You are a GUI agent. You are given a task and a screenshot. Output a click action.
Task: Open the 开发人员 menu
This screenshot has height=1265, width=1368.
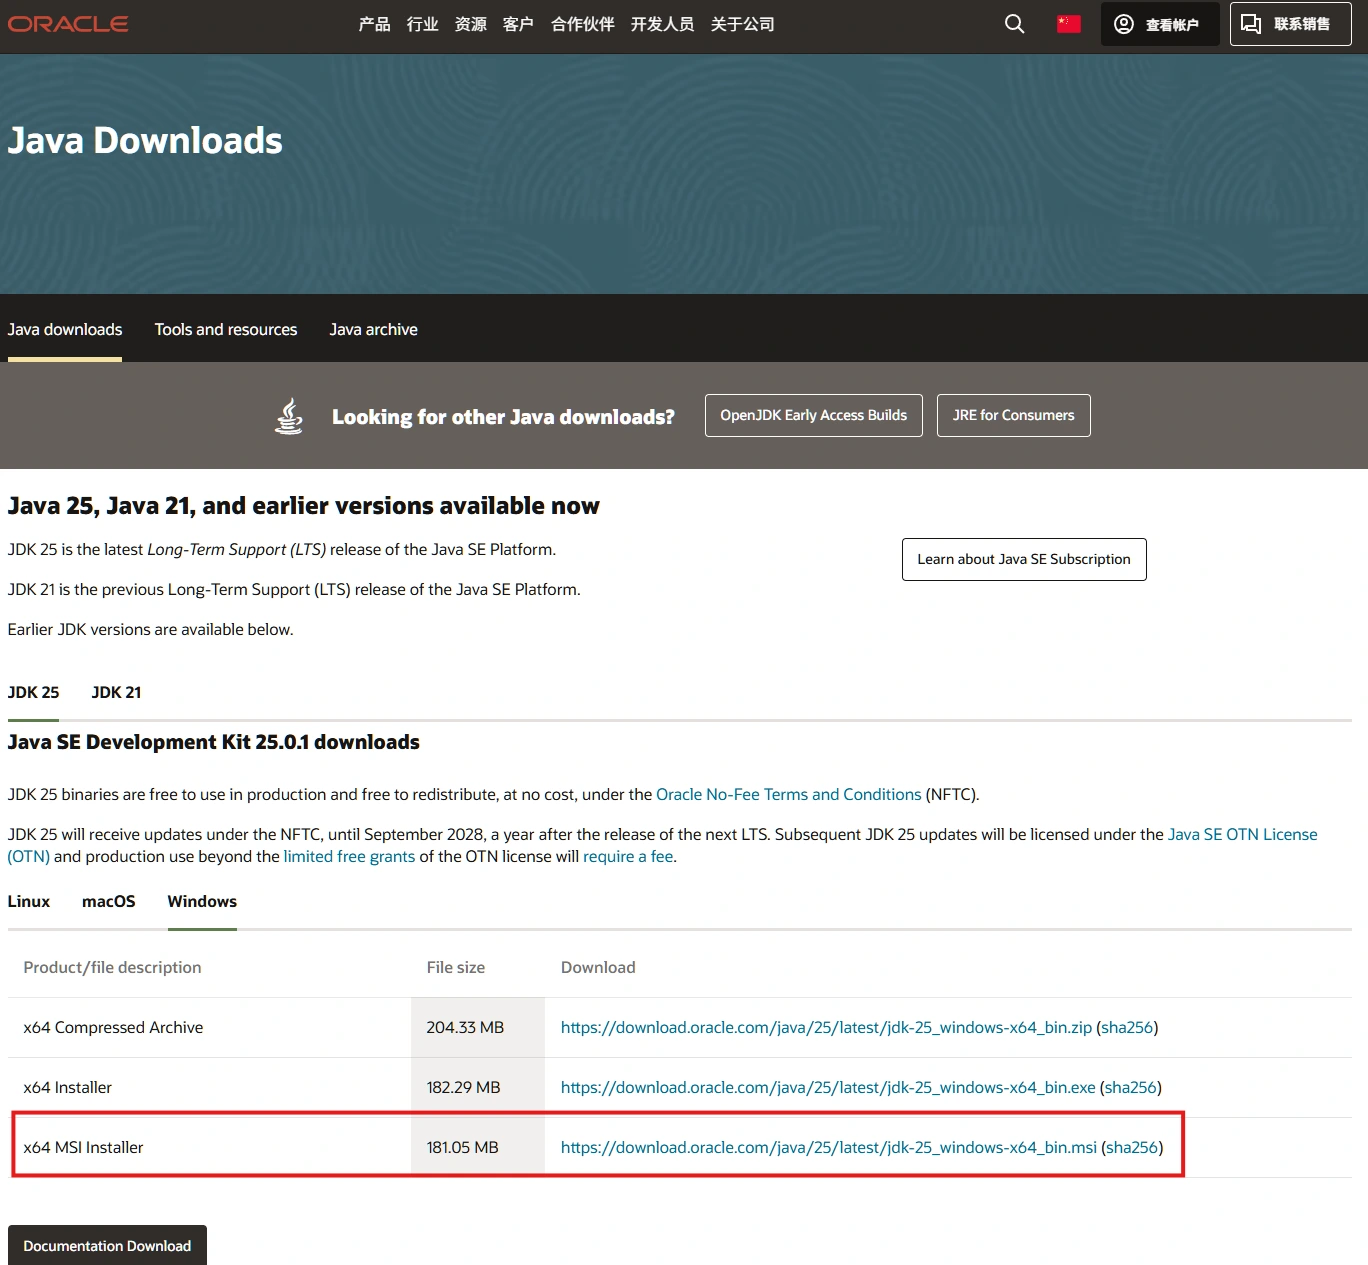pyautogui.click(x=662, y=24)
